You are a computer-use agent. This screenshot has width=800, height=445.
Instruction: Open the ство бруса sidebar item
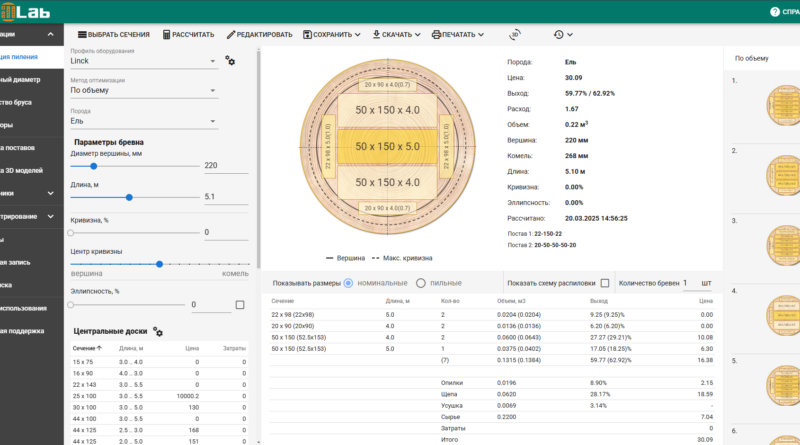(x=31, y=102)
